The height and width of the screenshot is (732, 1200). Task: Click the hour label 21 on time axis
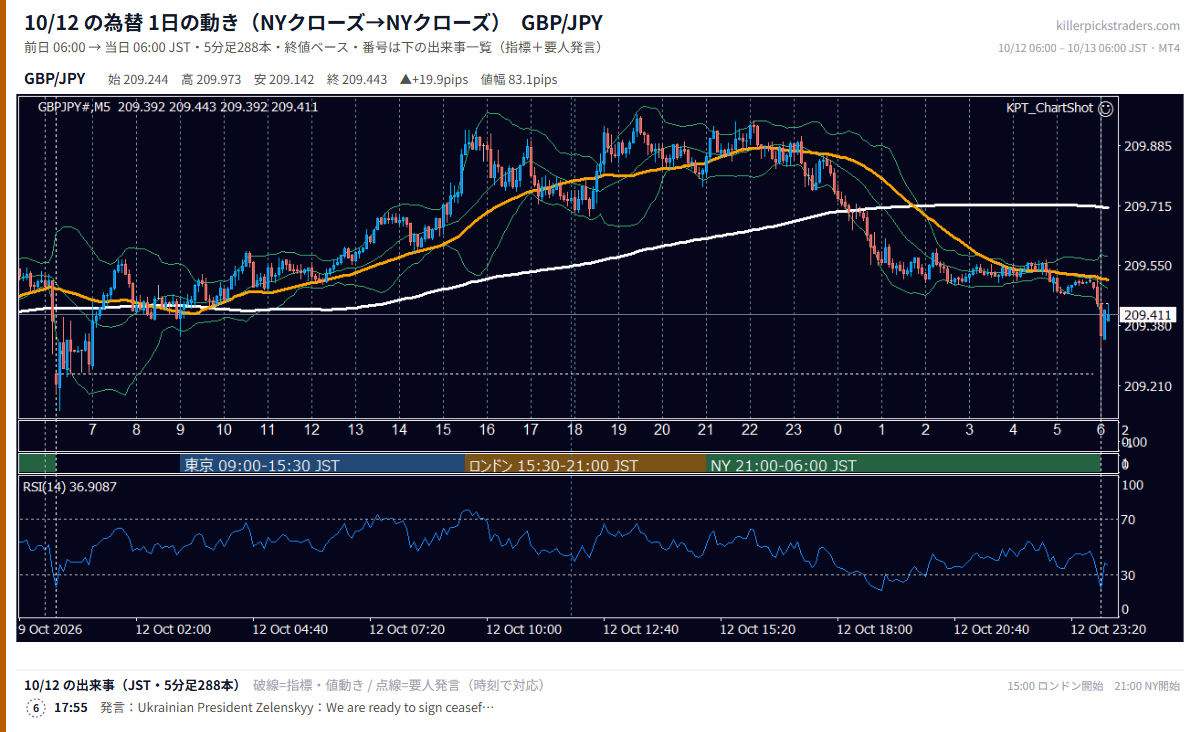pos(706,429)
